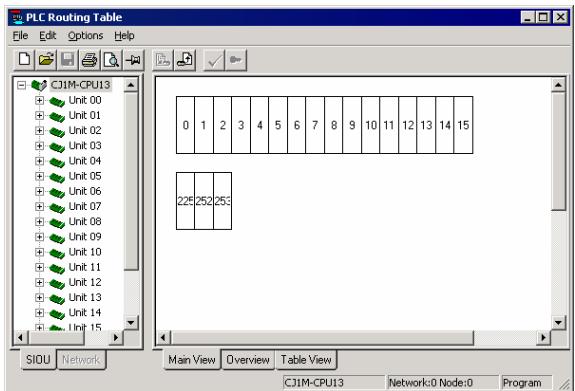Click the main view scroll-down arrow
The height and width of the screenshot is (391, 575).
pyautogui.click(x=558, y=323)
